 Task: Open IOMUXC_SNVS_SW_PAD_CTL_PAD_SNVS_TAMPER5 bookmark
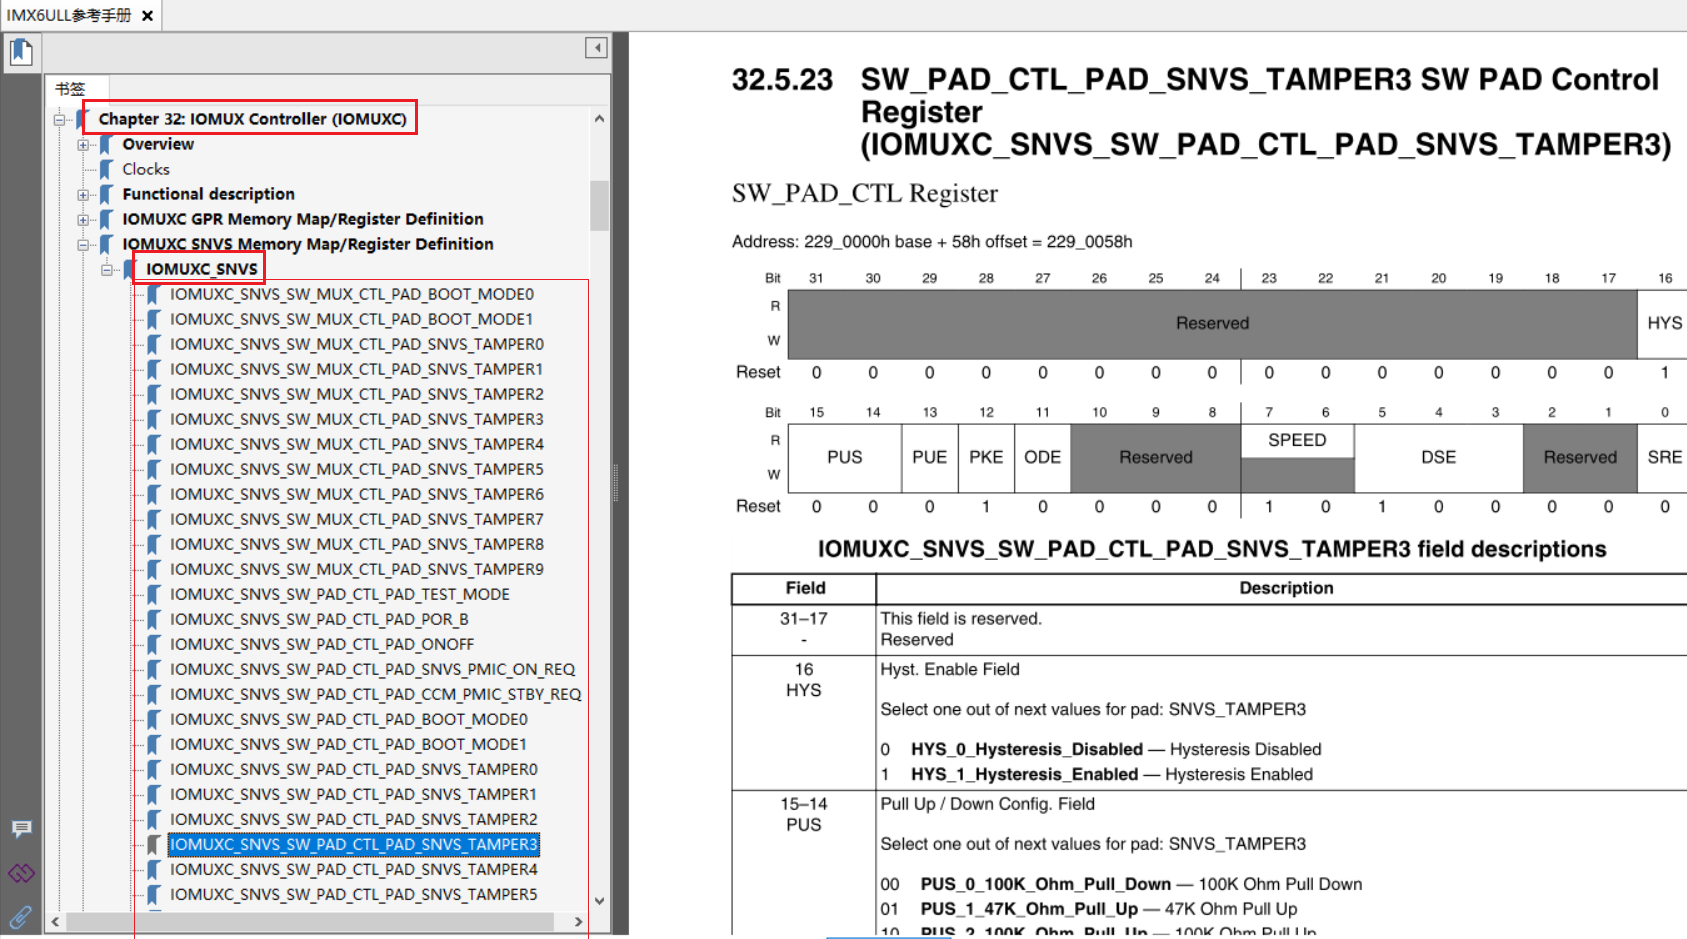pos(354,894)
